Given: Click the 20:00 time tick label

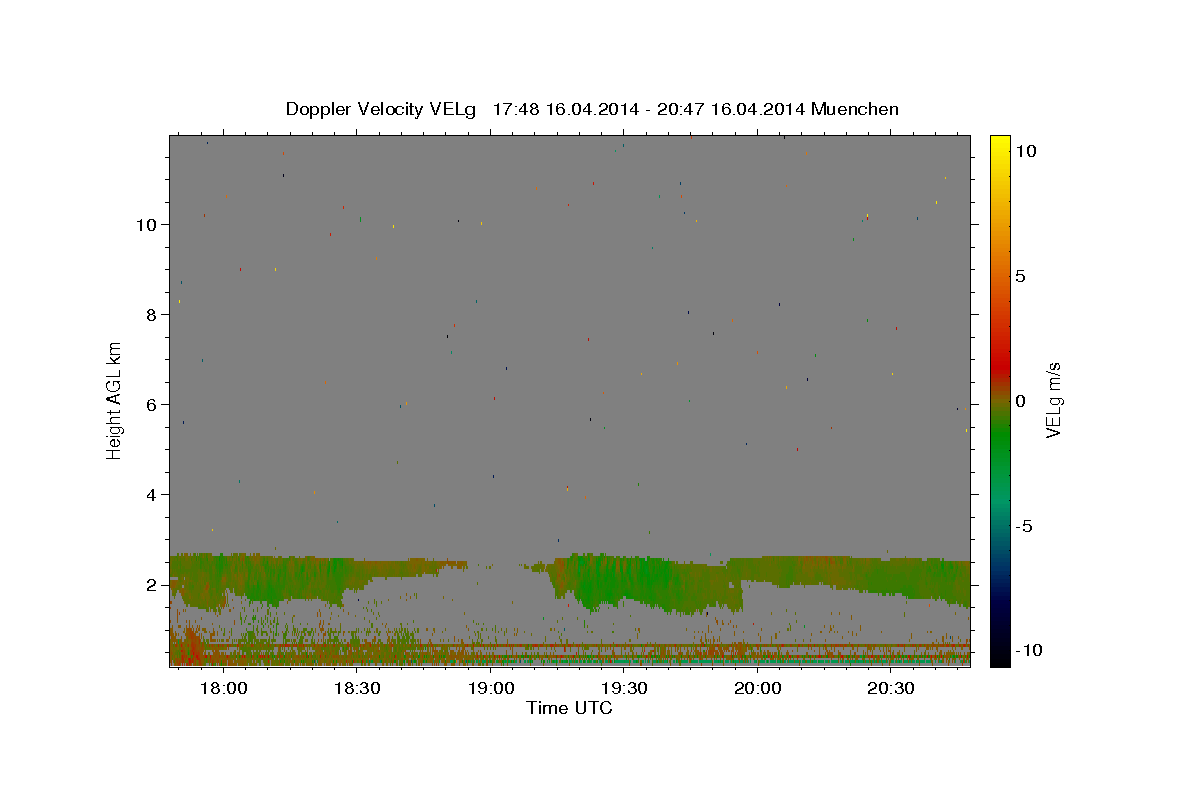Looking at the screenshot, I should tap(757, 689).
